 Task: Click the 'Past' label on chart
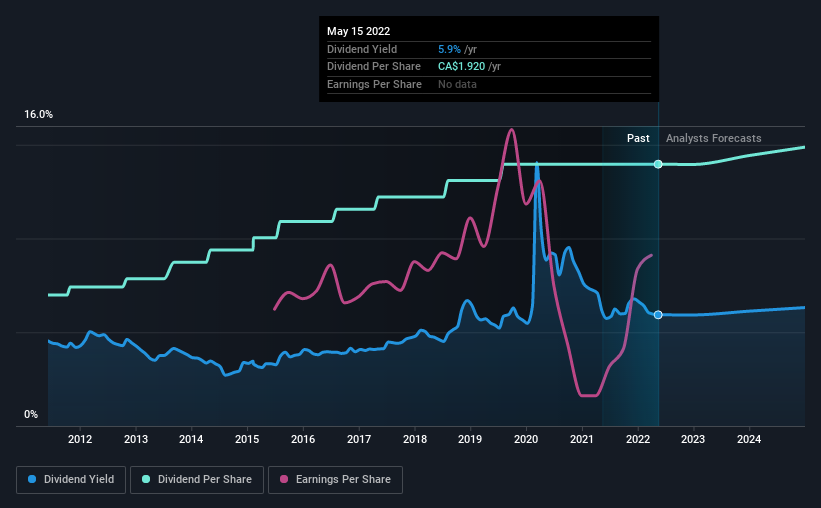pyautogui.click(x=638, y=138)
